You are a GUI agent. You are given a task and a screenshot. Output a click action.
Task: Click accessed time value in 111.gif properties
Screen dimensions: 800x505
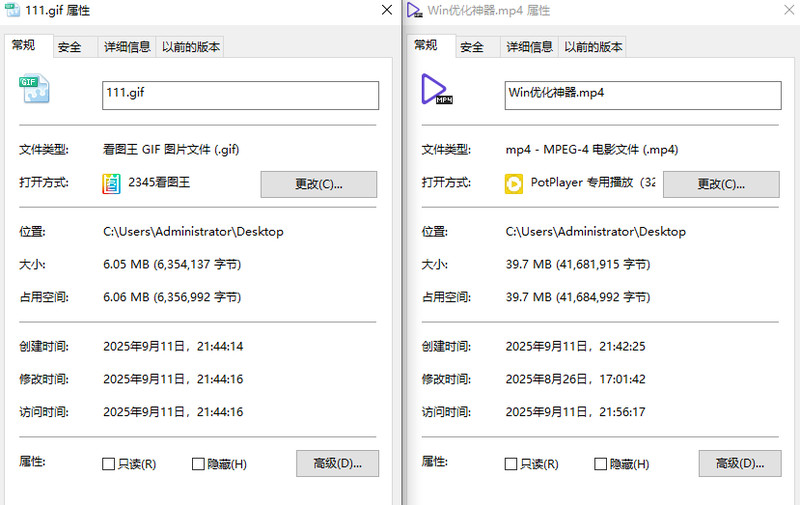173,412
